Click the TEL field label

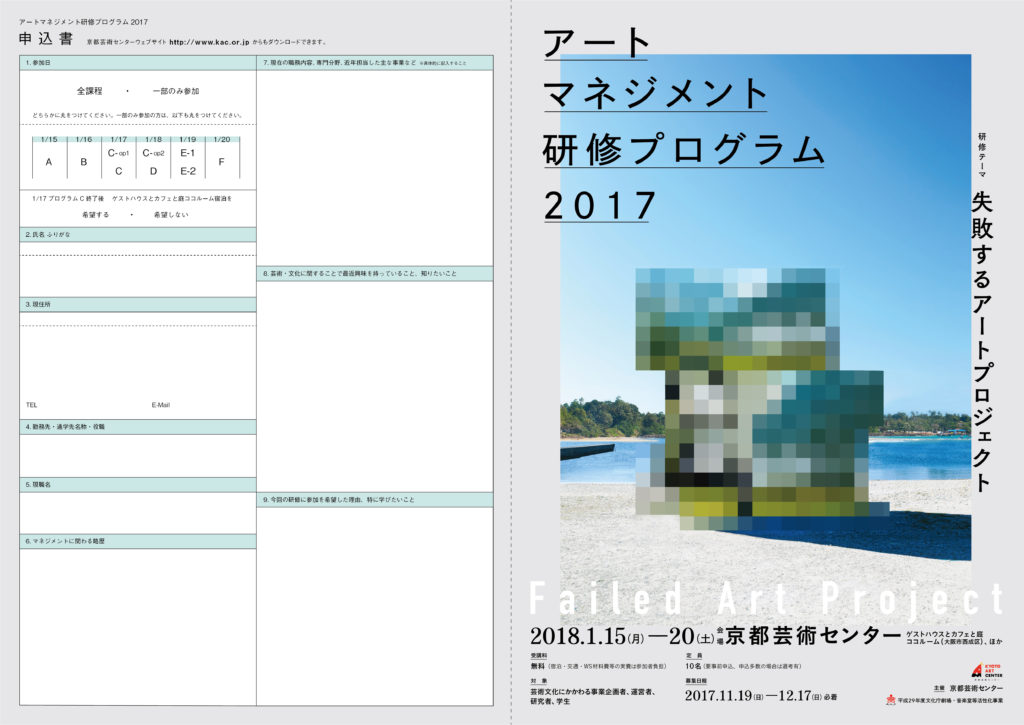click(x=31, y=405)
